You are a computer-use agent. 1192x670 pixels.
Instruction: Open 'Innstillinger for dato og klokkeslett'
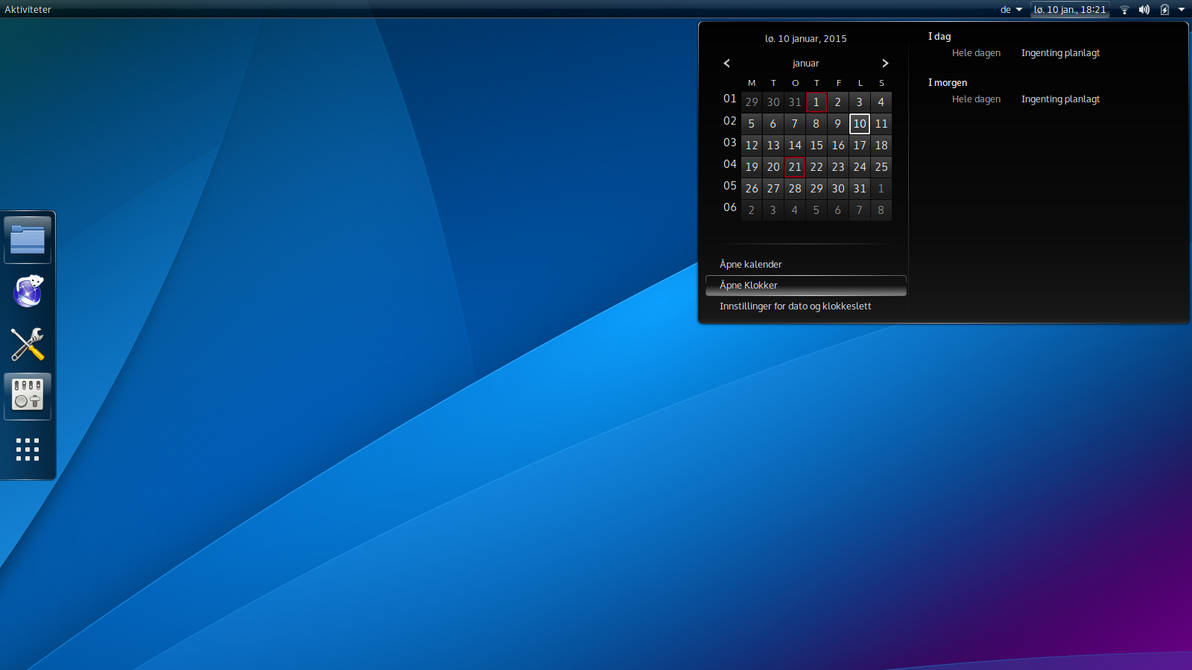[x=794, y=306]
